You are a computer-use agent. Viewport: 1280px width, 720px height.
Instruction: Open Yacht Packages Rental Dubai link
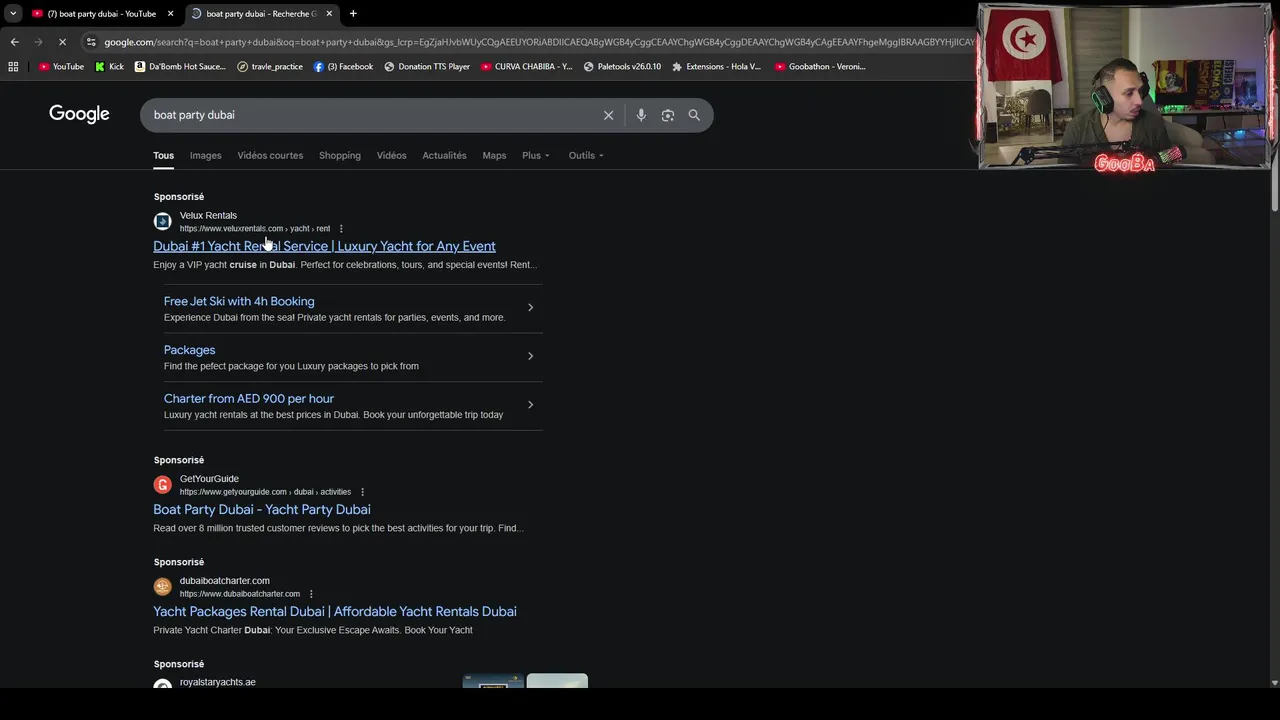point(335,611)
